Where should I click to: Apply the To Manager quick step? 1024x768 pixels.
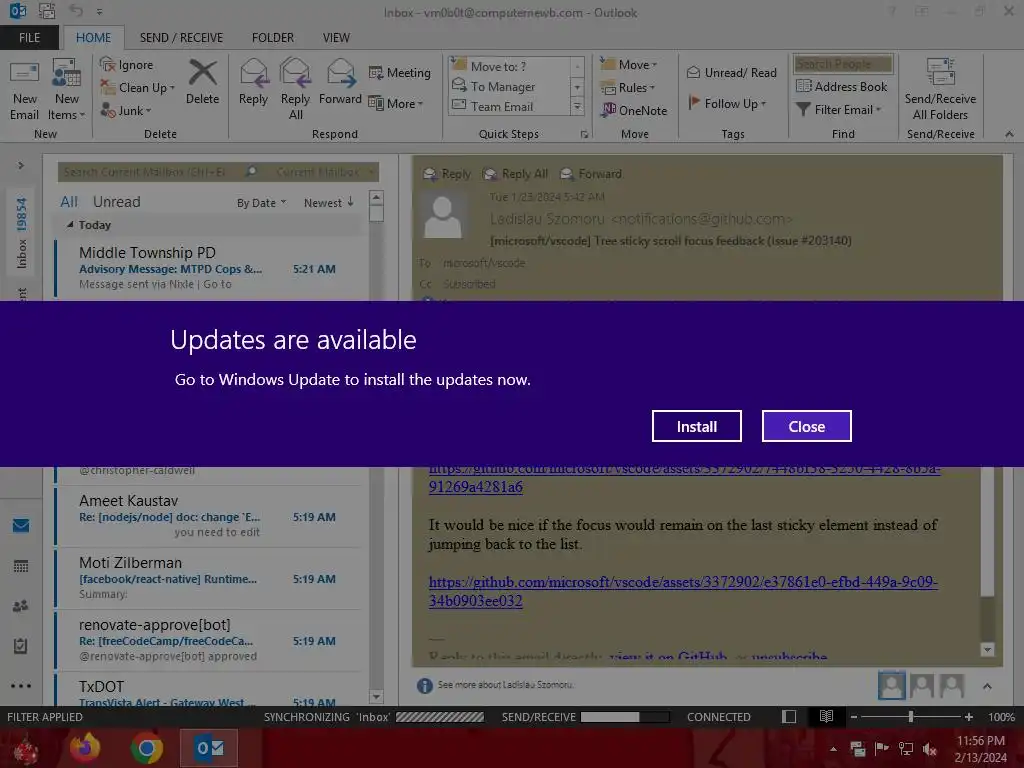pyautogui.click(x=509, y=86)
